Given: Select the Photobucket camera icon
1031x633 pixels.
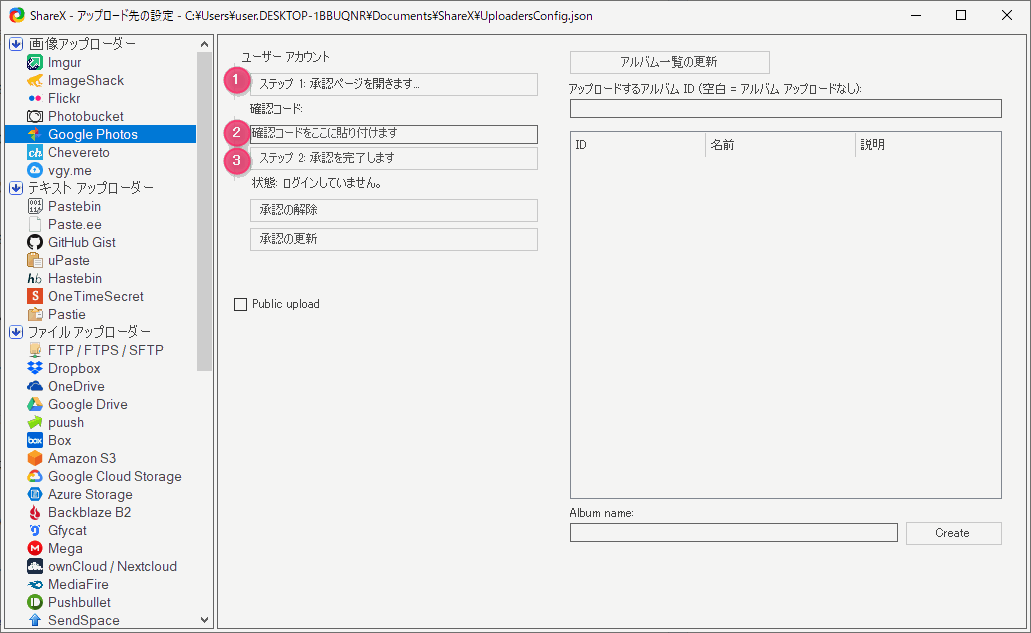Looking at the screenshot, I should coord(35,116).
